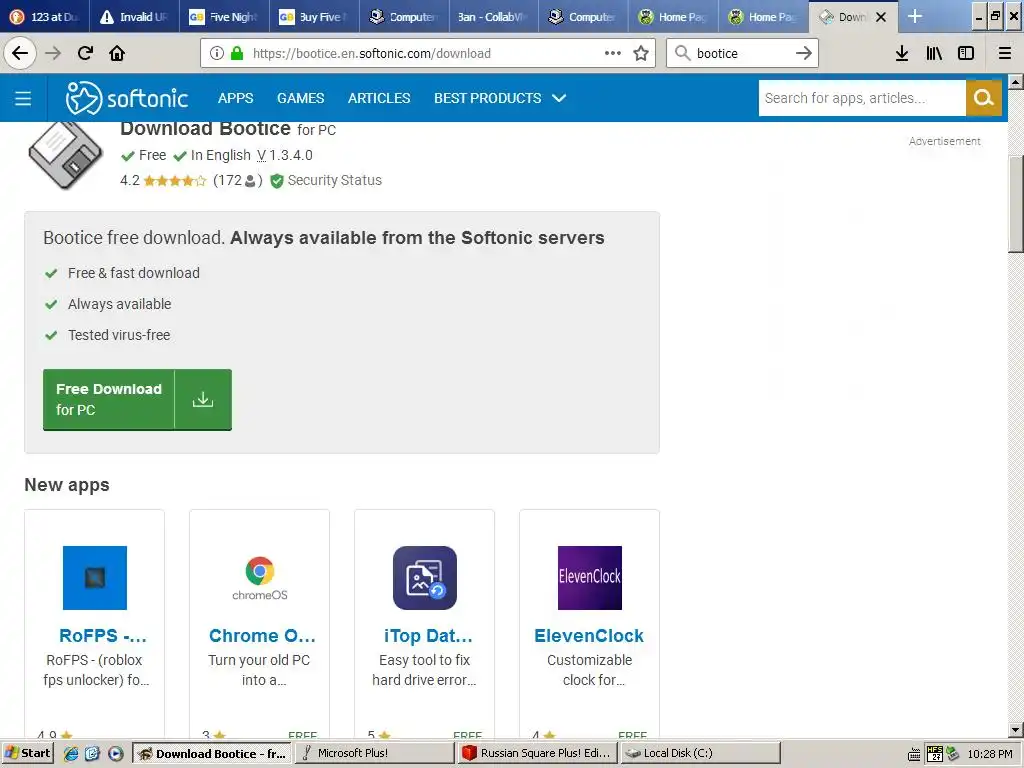Focus the browser address bar URL
This screenshot has height=768, width=1024.
coord(372,54)
